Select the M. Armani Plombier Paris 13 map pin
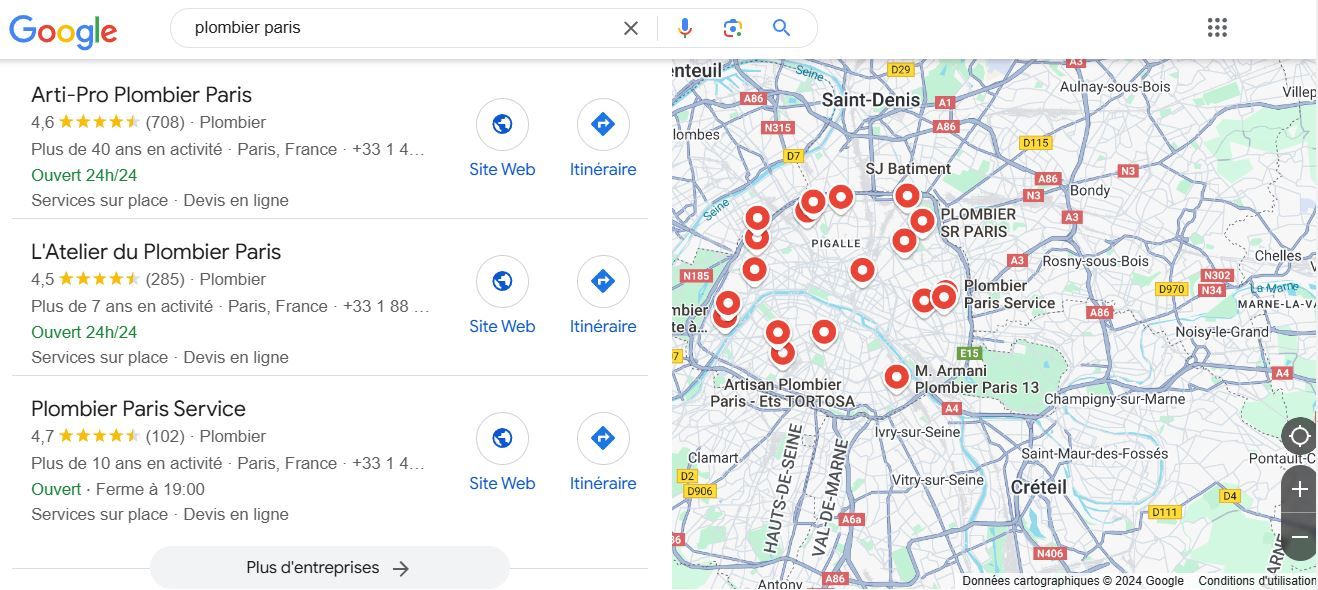Screen dimensions: 1318x590 pyautogui.click(x=896, y=377)
